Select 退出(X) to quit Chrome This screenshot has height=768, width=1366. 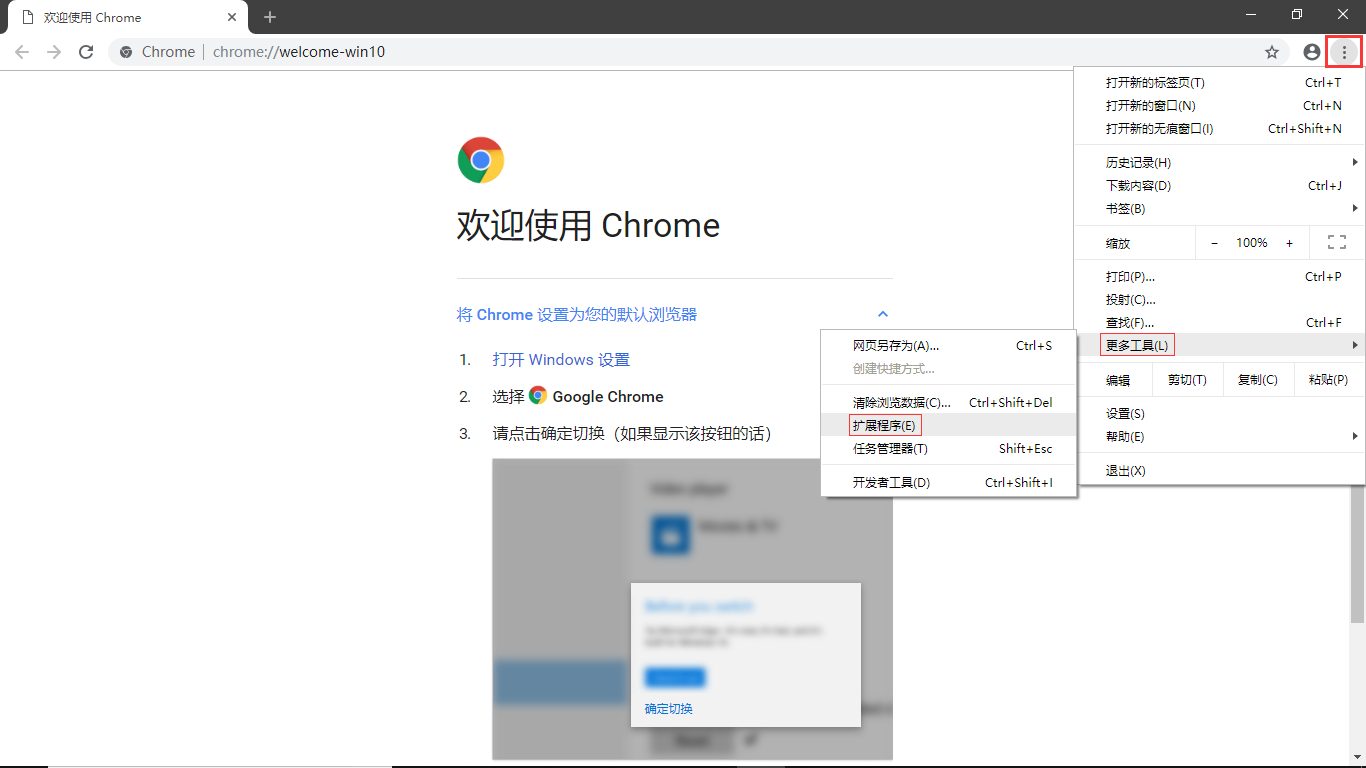tap(1219, 470)
